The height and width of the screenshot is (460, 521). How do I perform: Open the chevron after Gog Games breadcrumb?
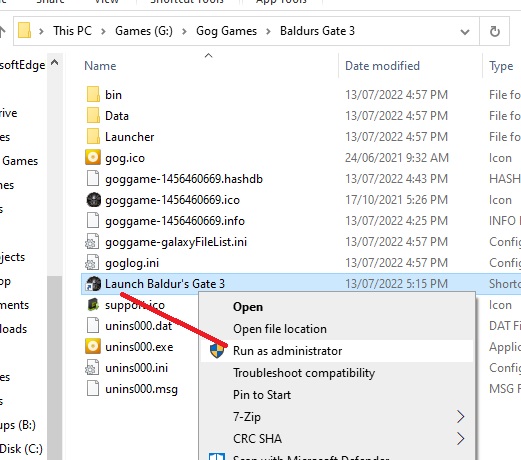click(268, 31)
